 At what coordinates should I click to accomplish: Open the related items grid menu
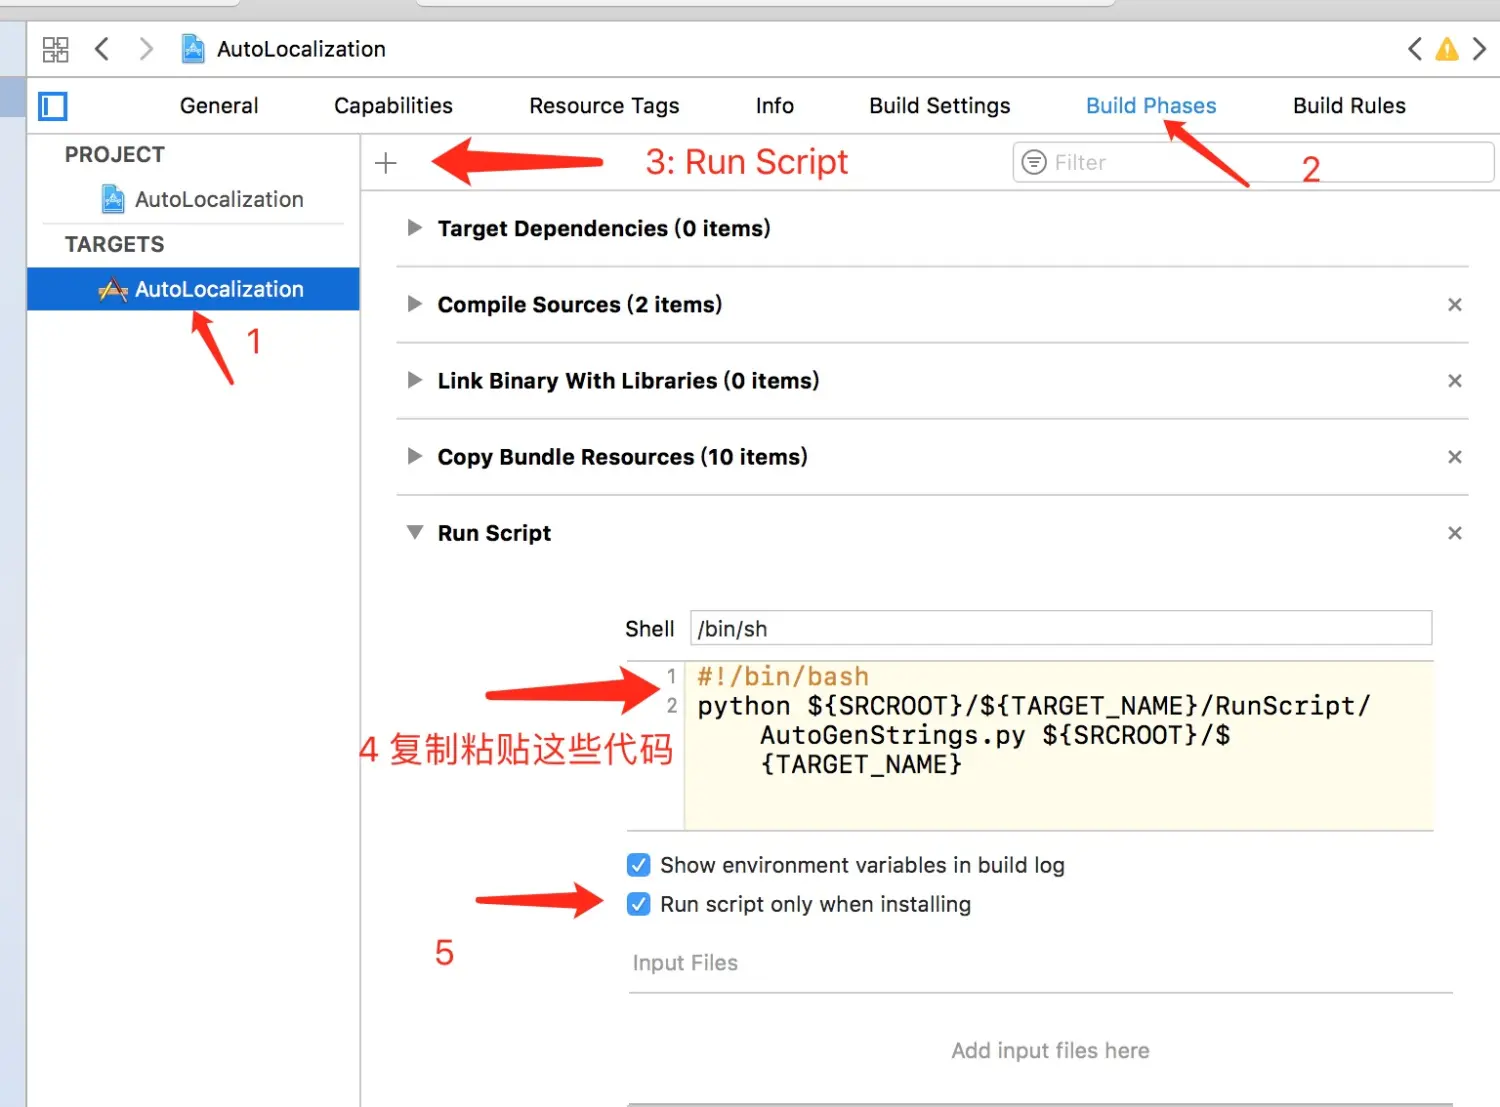(55, 49)
